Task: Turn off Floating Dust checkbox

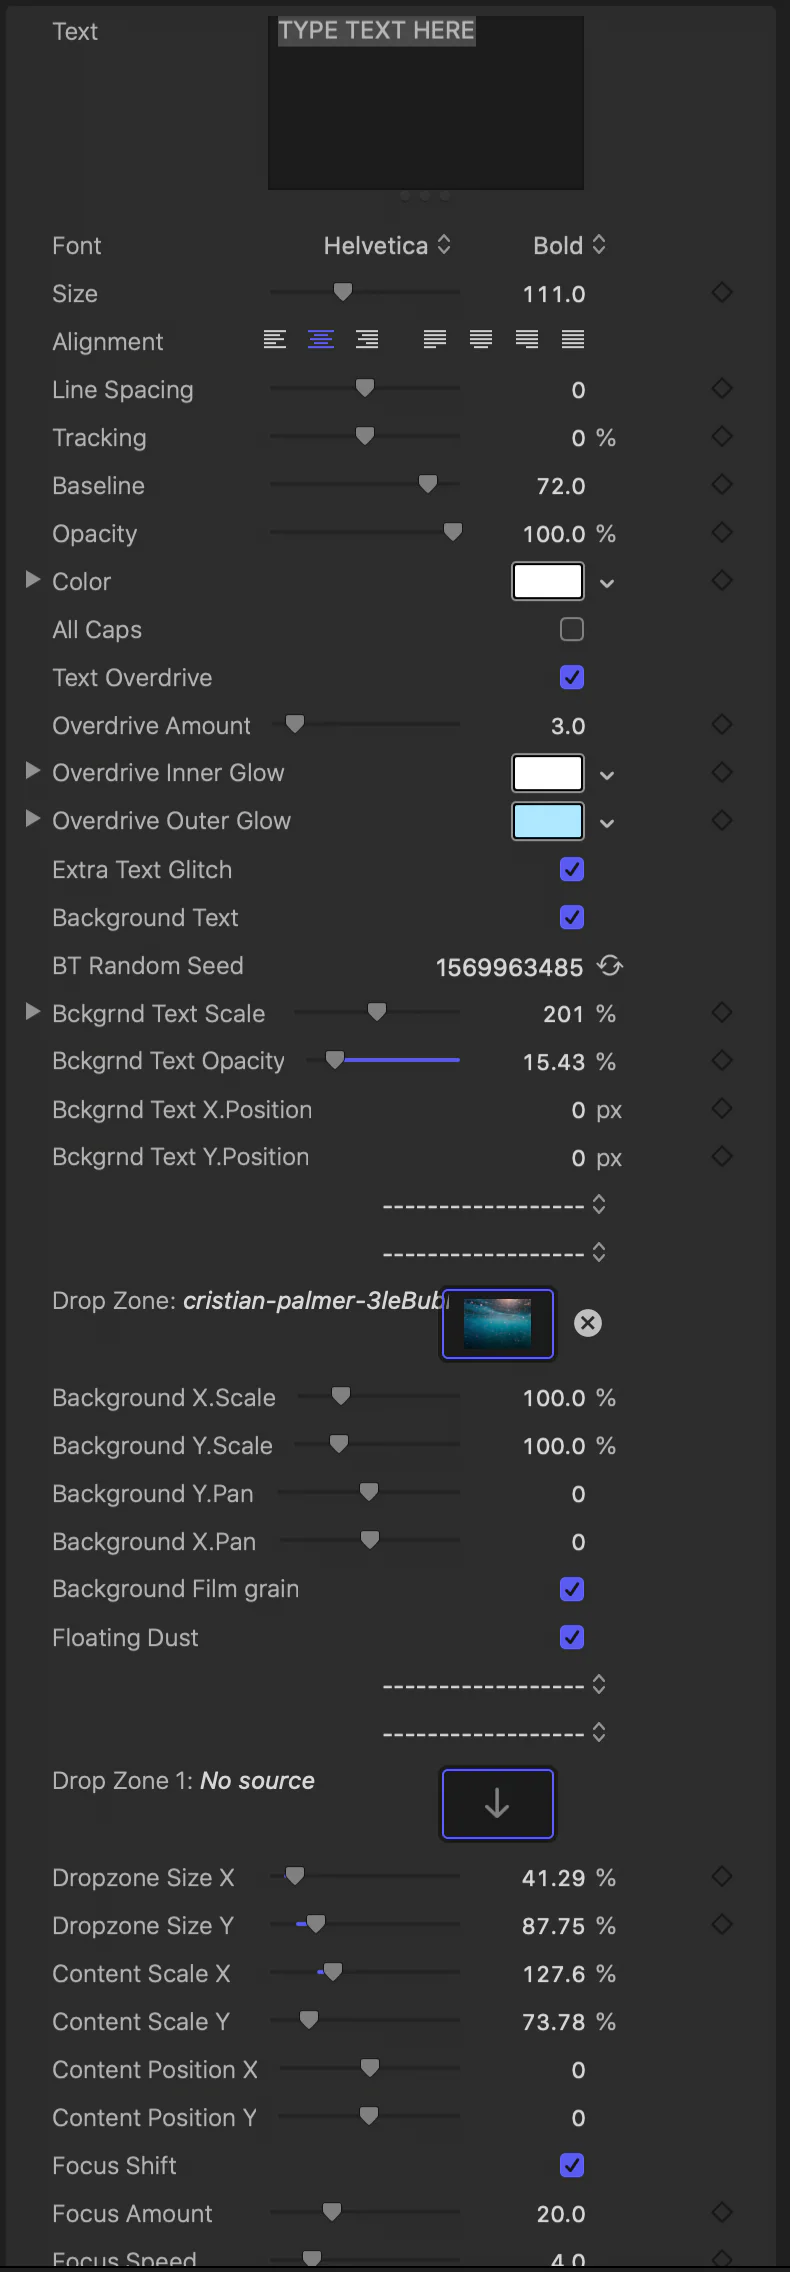Action: [572, 1637]
